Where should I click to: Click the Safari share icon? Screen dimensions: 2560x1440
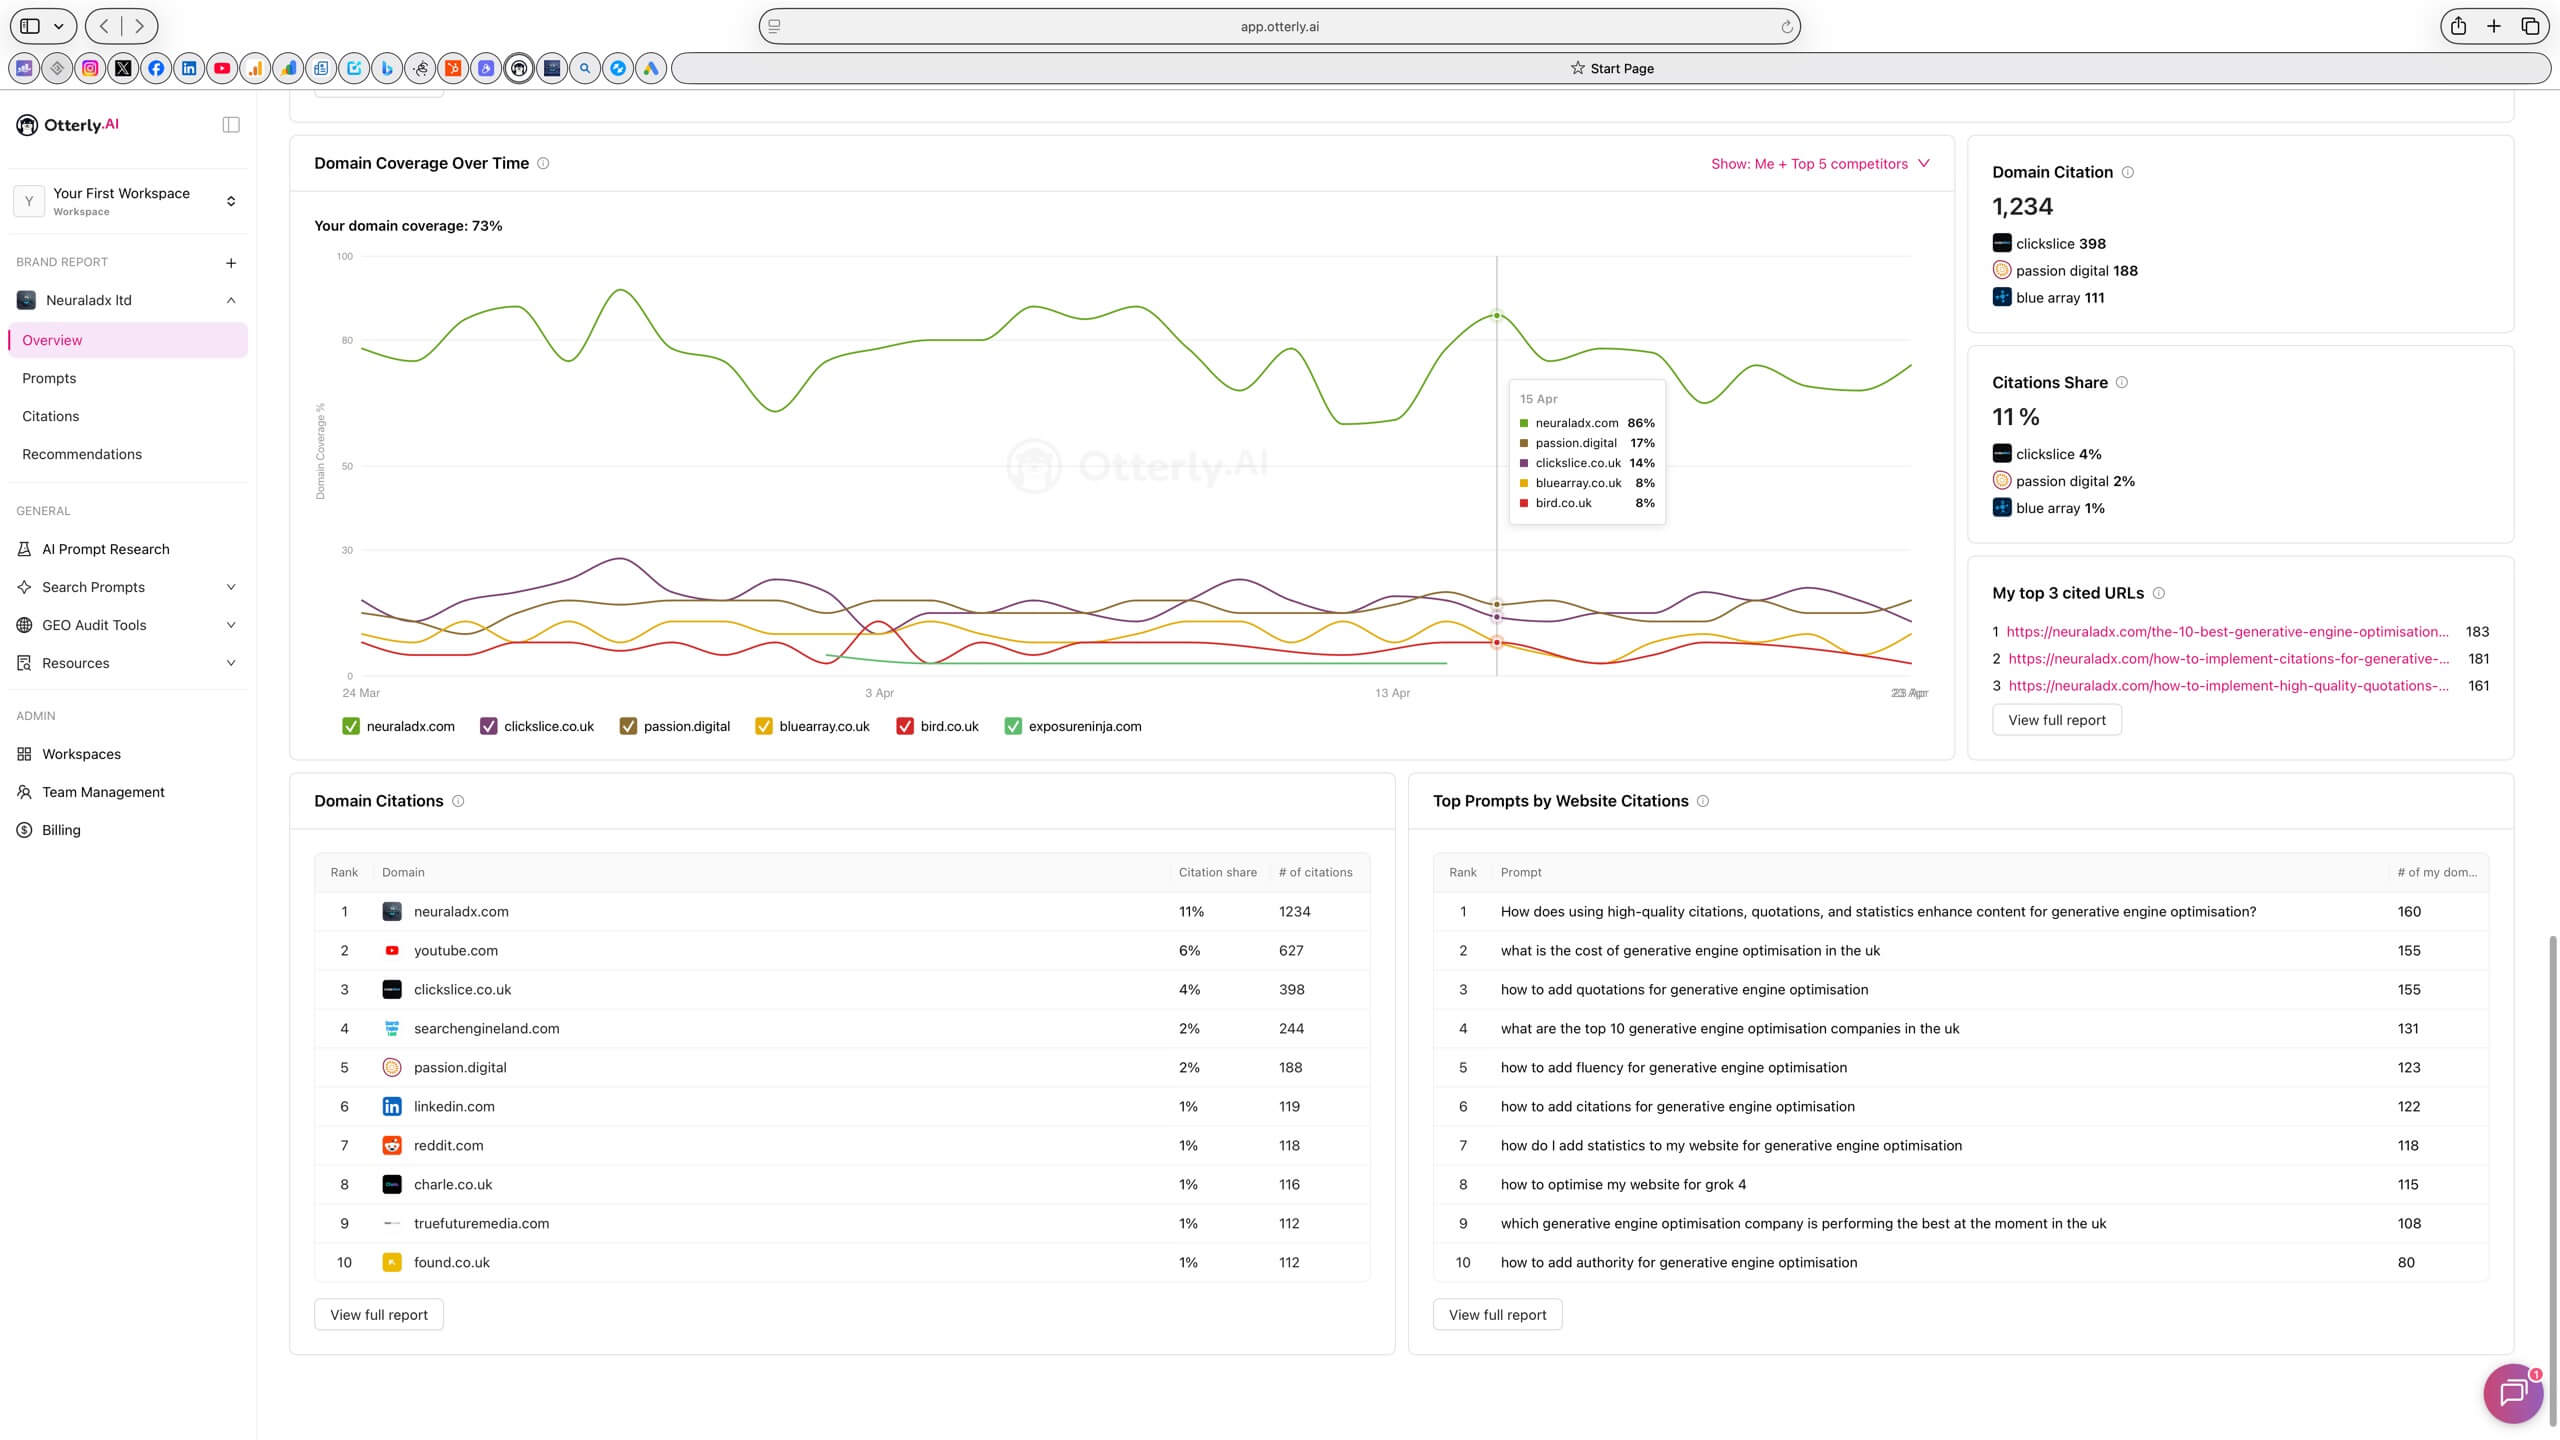point(2458,26)
